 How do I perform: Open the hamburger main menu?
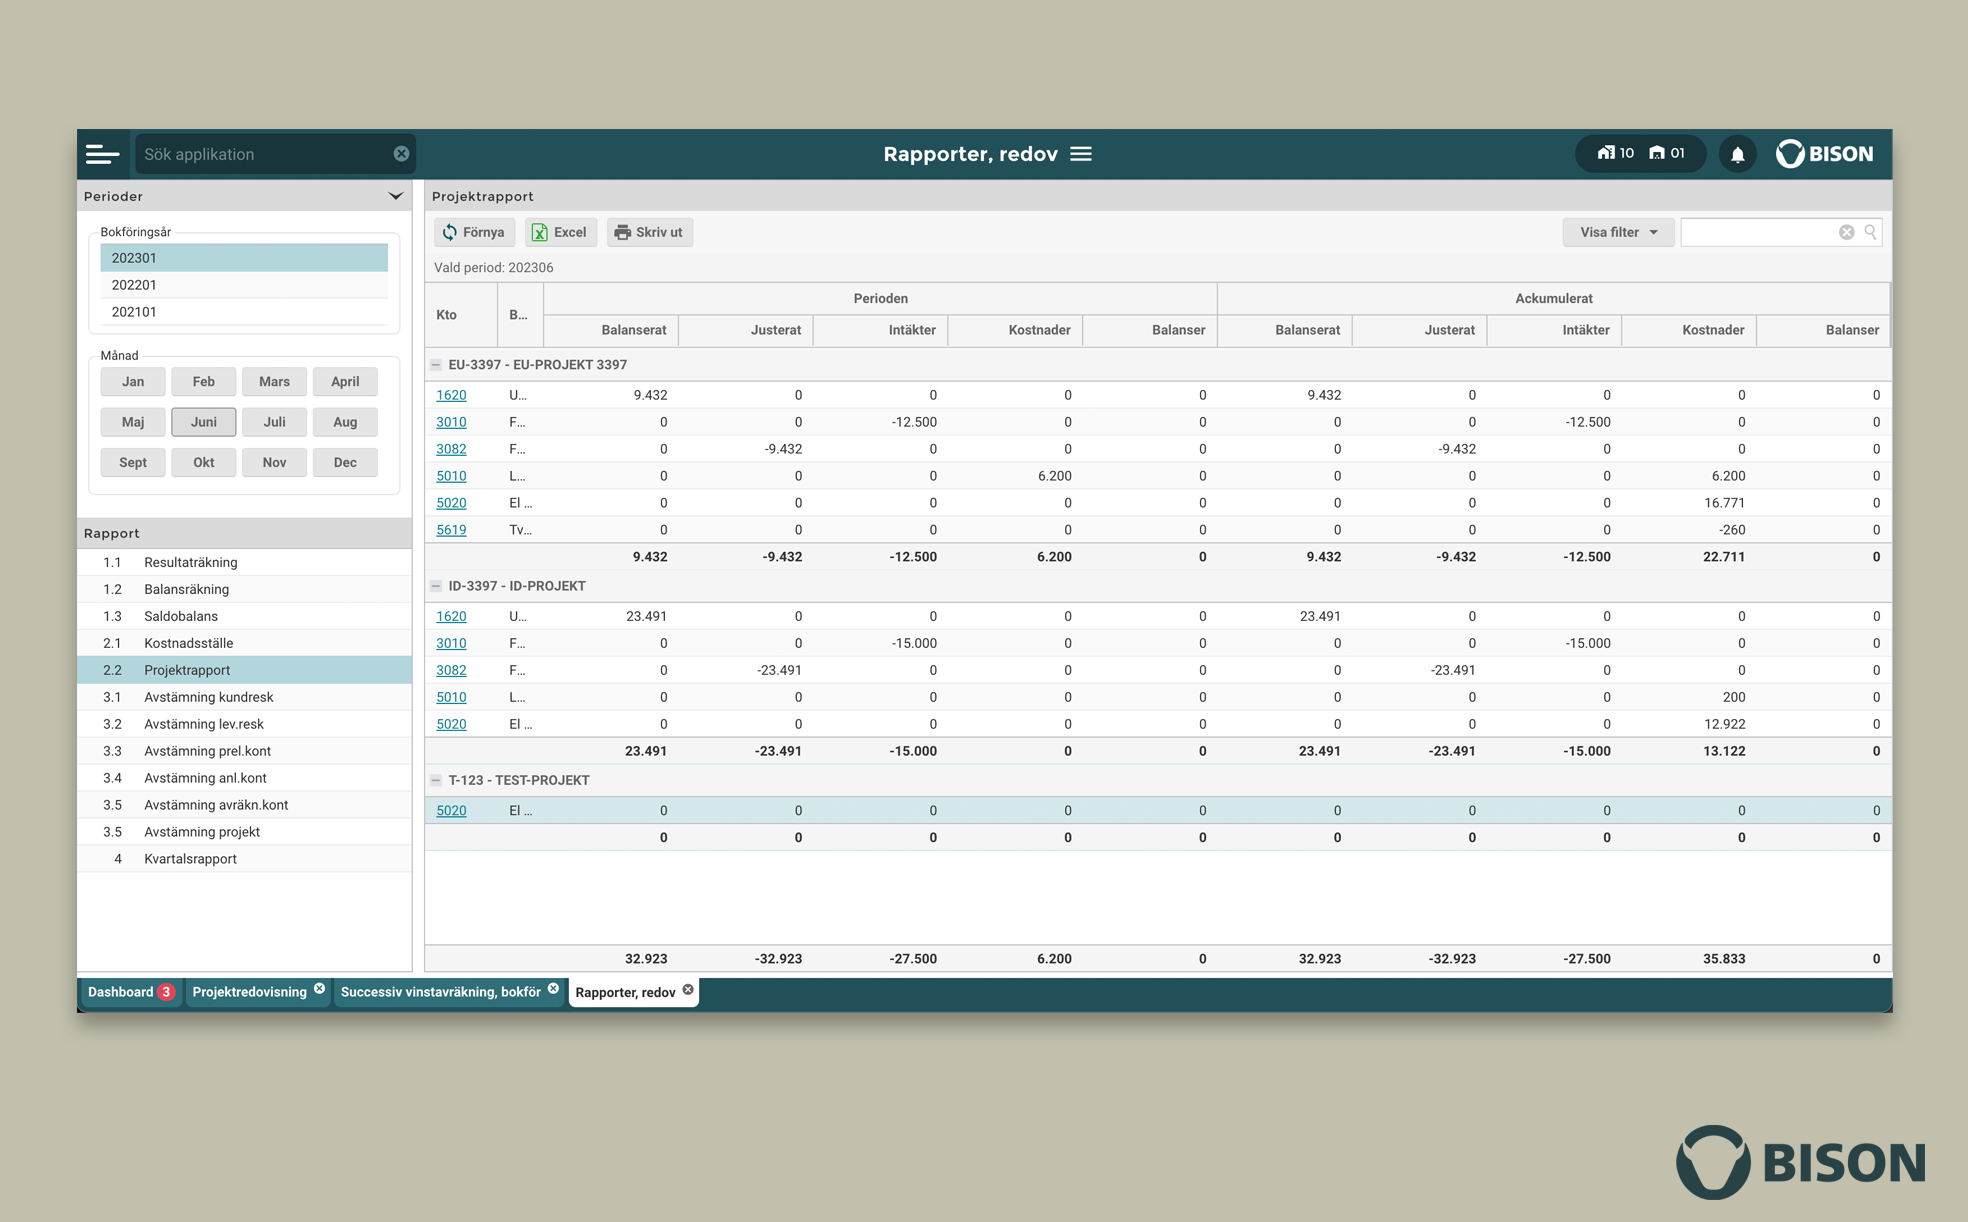(x=102, y=154)
